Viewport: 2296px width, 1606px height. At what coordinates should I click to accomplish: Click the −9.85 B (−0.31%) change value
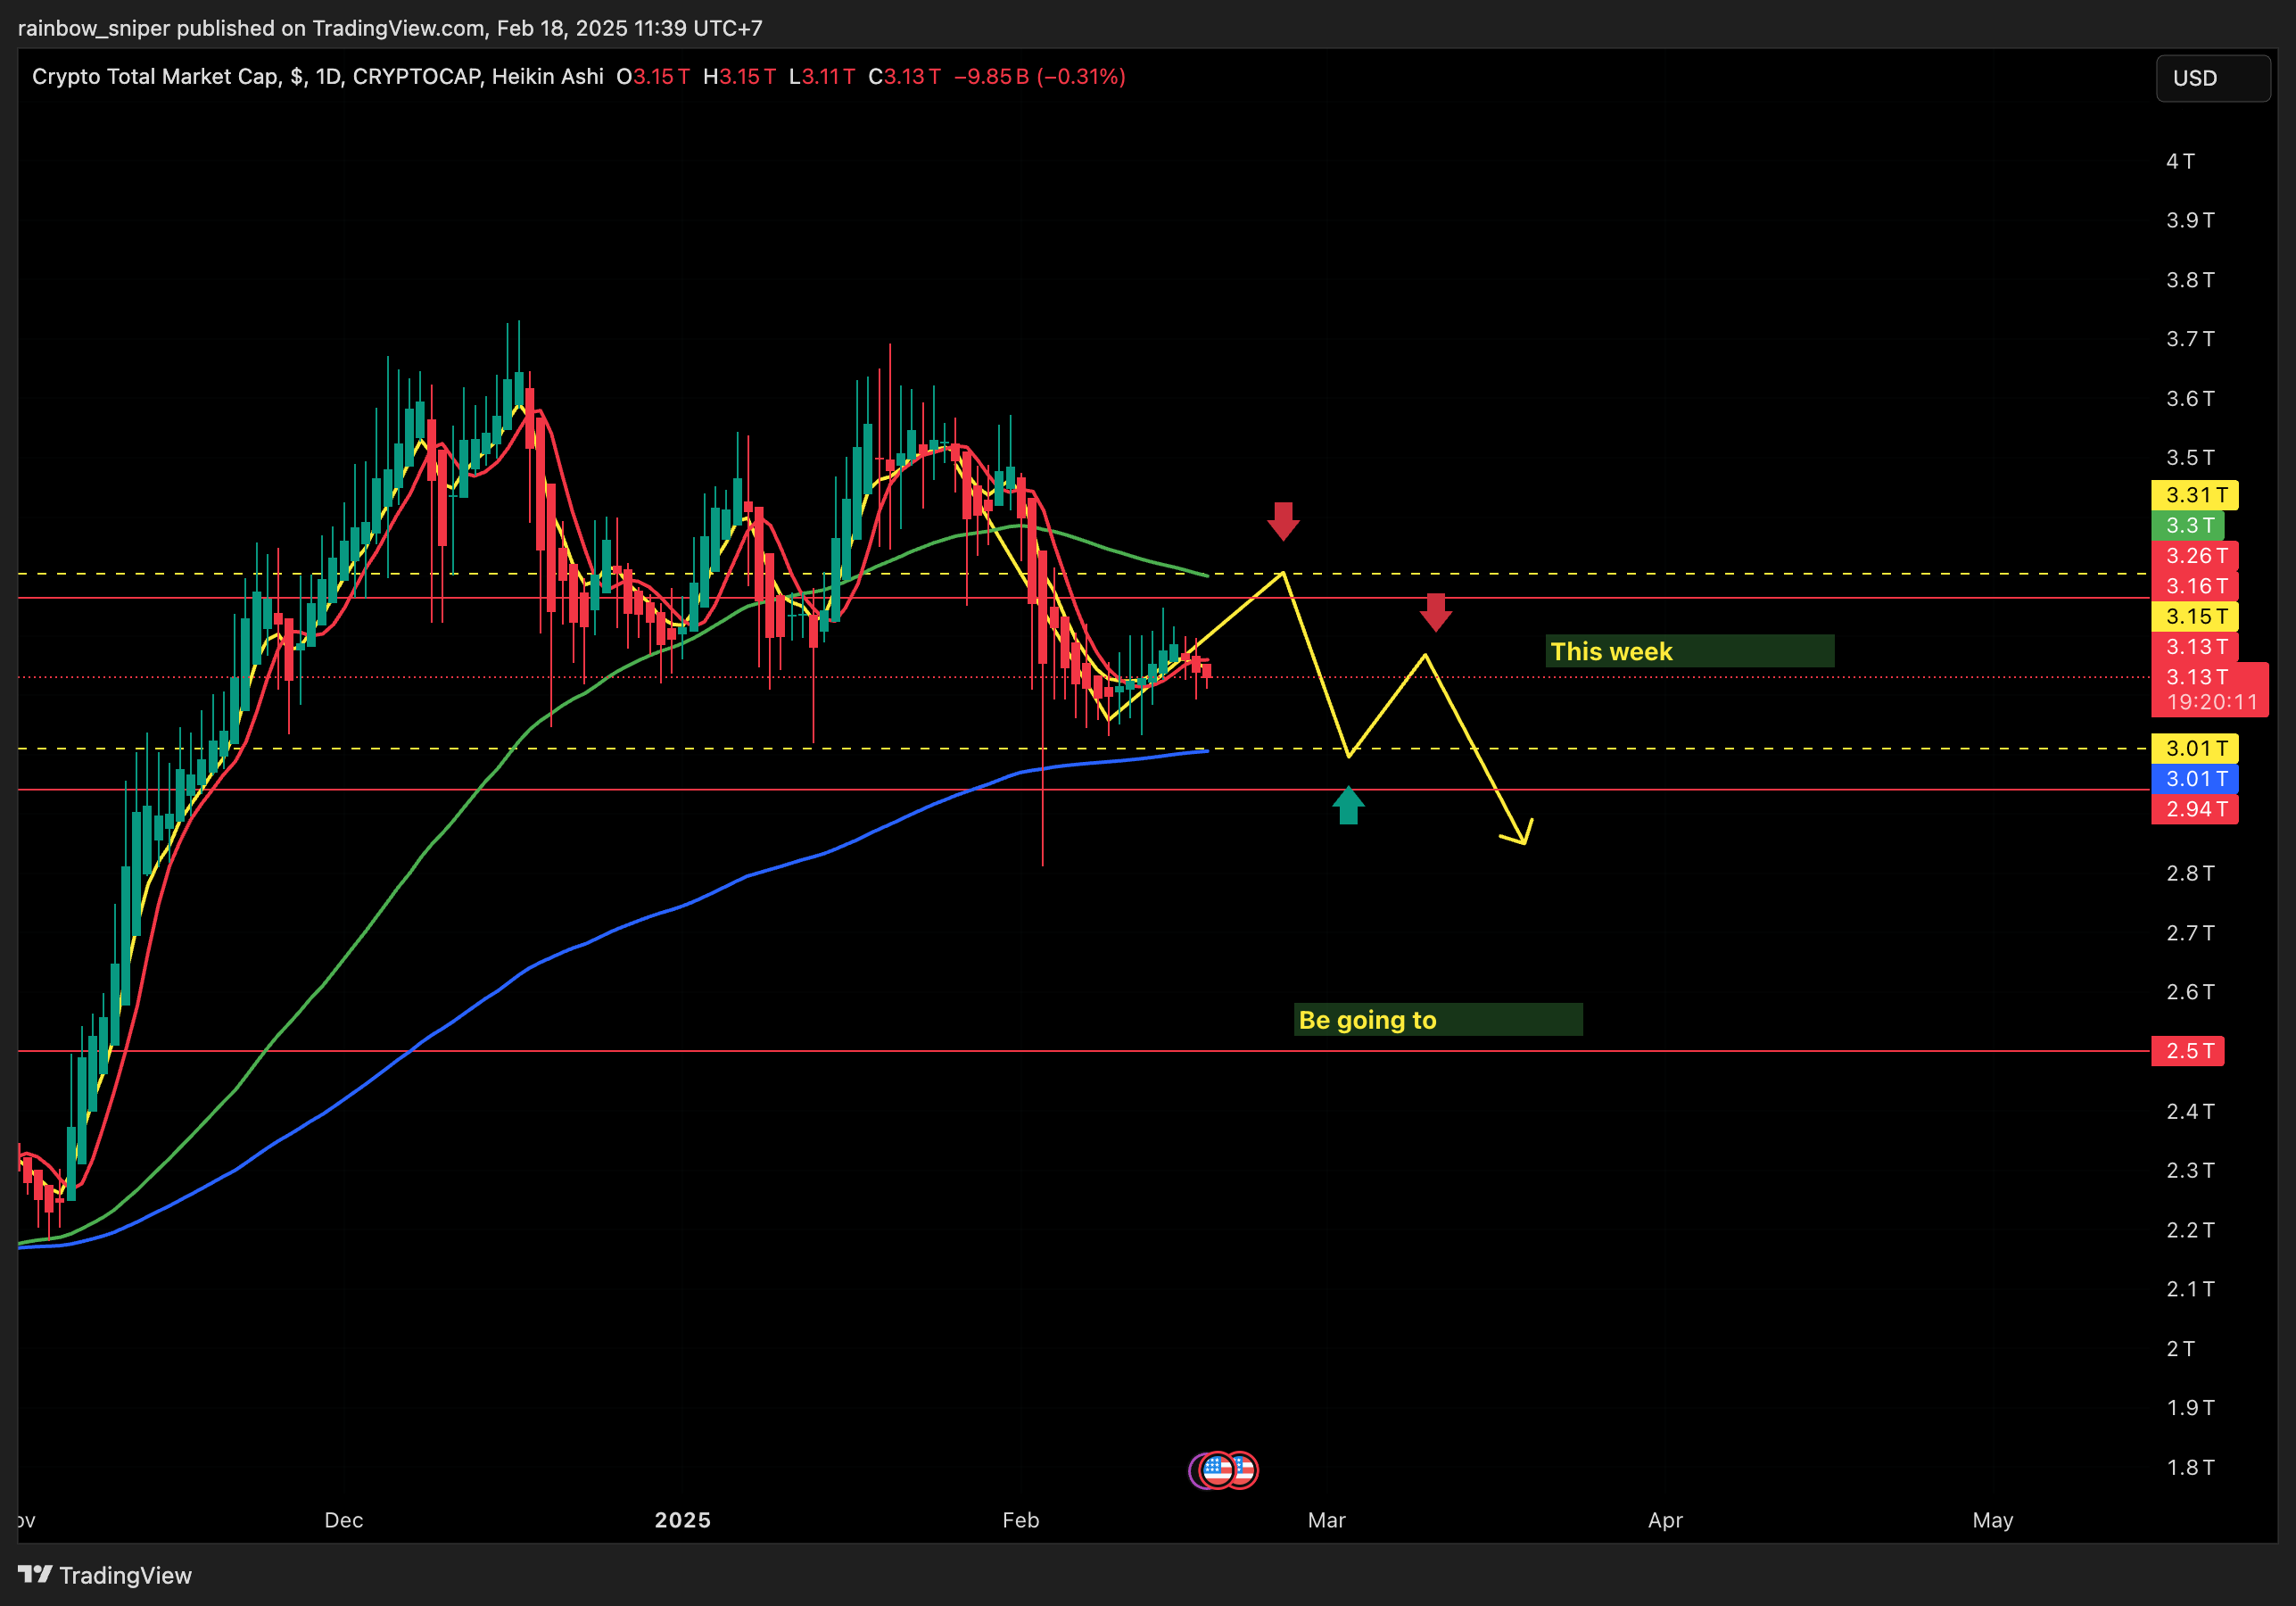(x=1039, y=77)
